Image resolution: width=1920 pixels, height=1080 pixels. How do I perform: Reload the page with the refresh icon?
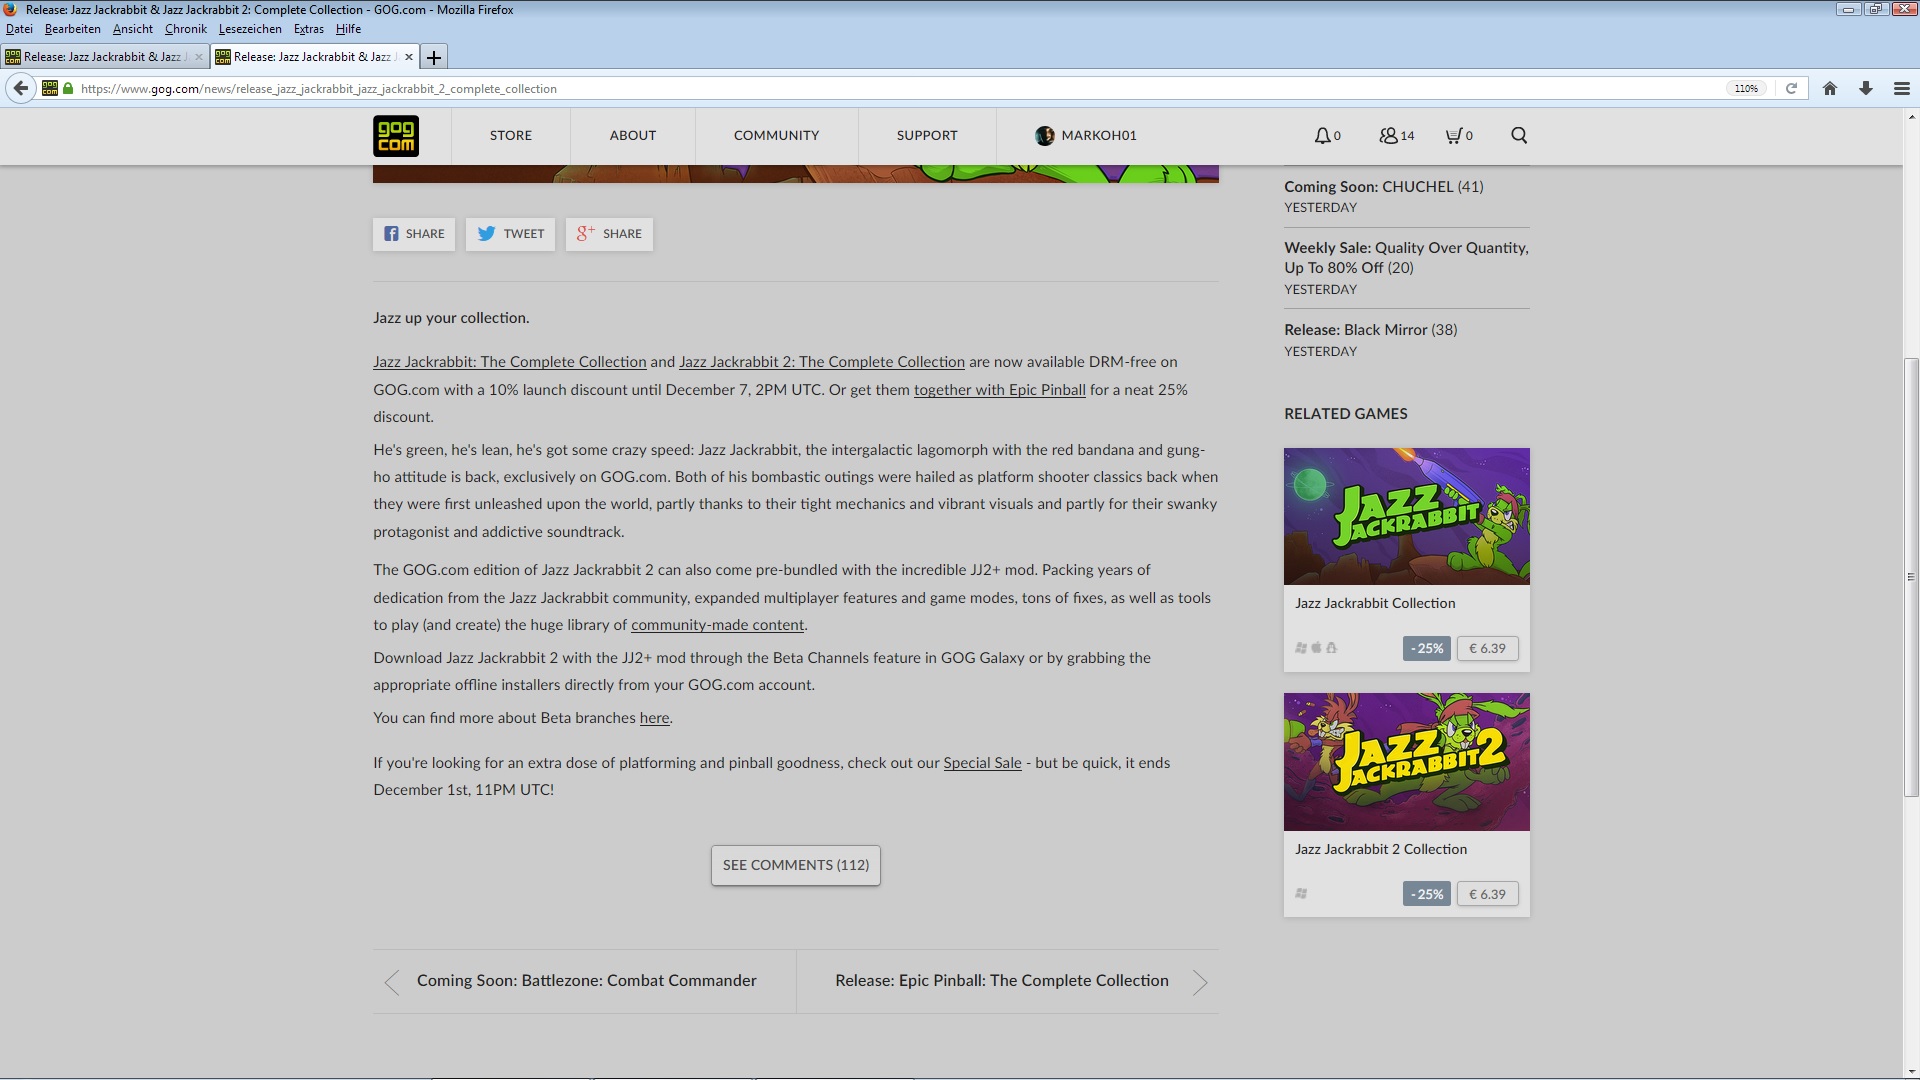coord(1791,88)
